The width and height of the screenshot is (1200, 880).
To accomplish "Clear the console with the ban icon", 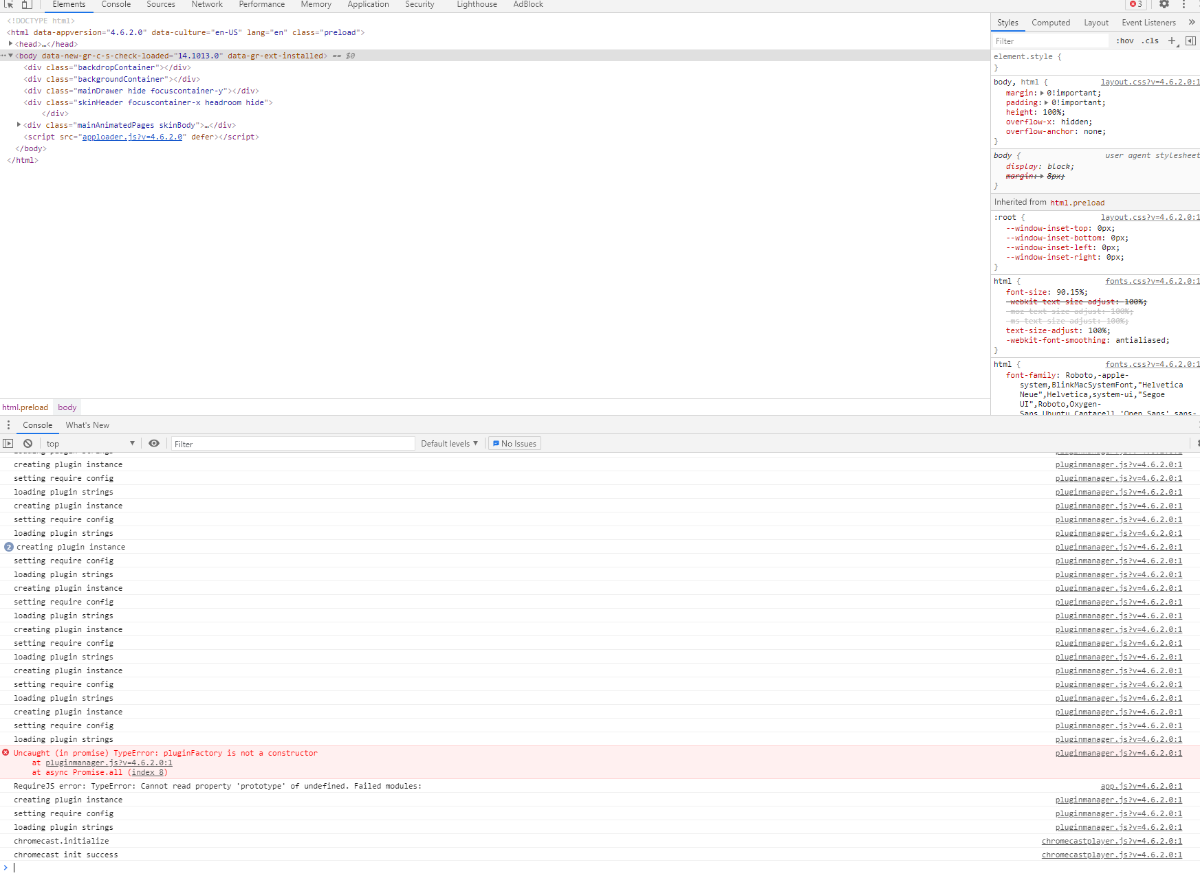I will (27, 443).
